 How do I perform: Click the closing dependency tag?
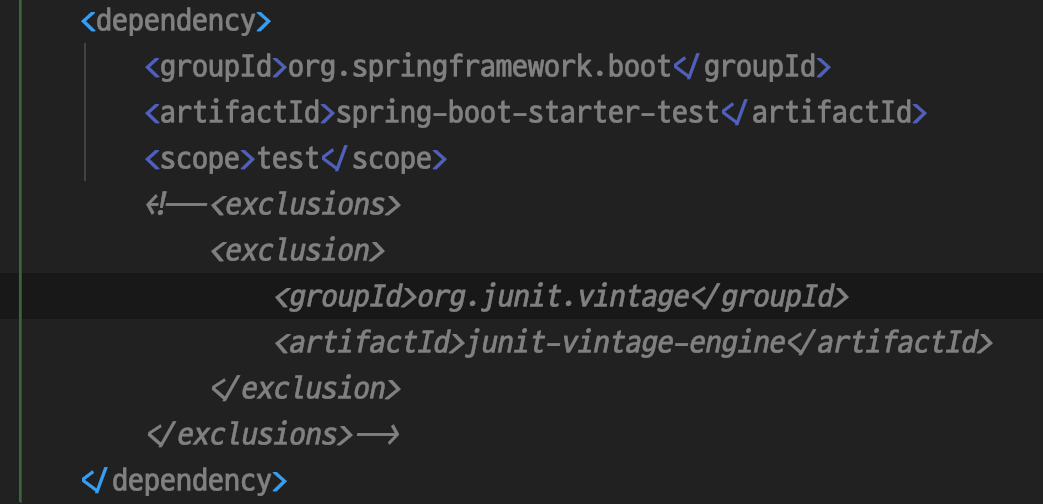184,480
